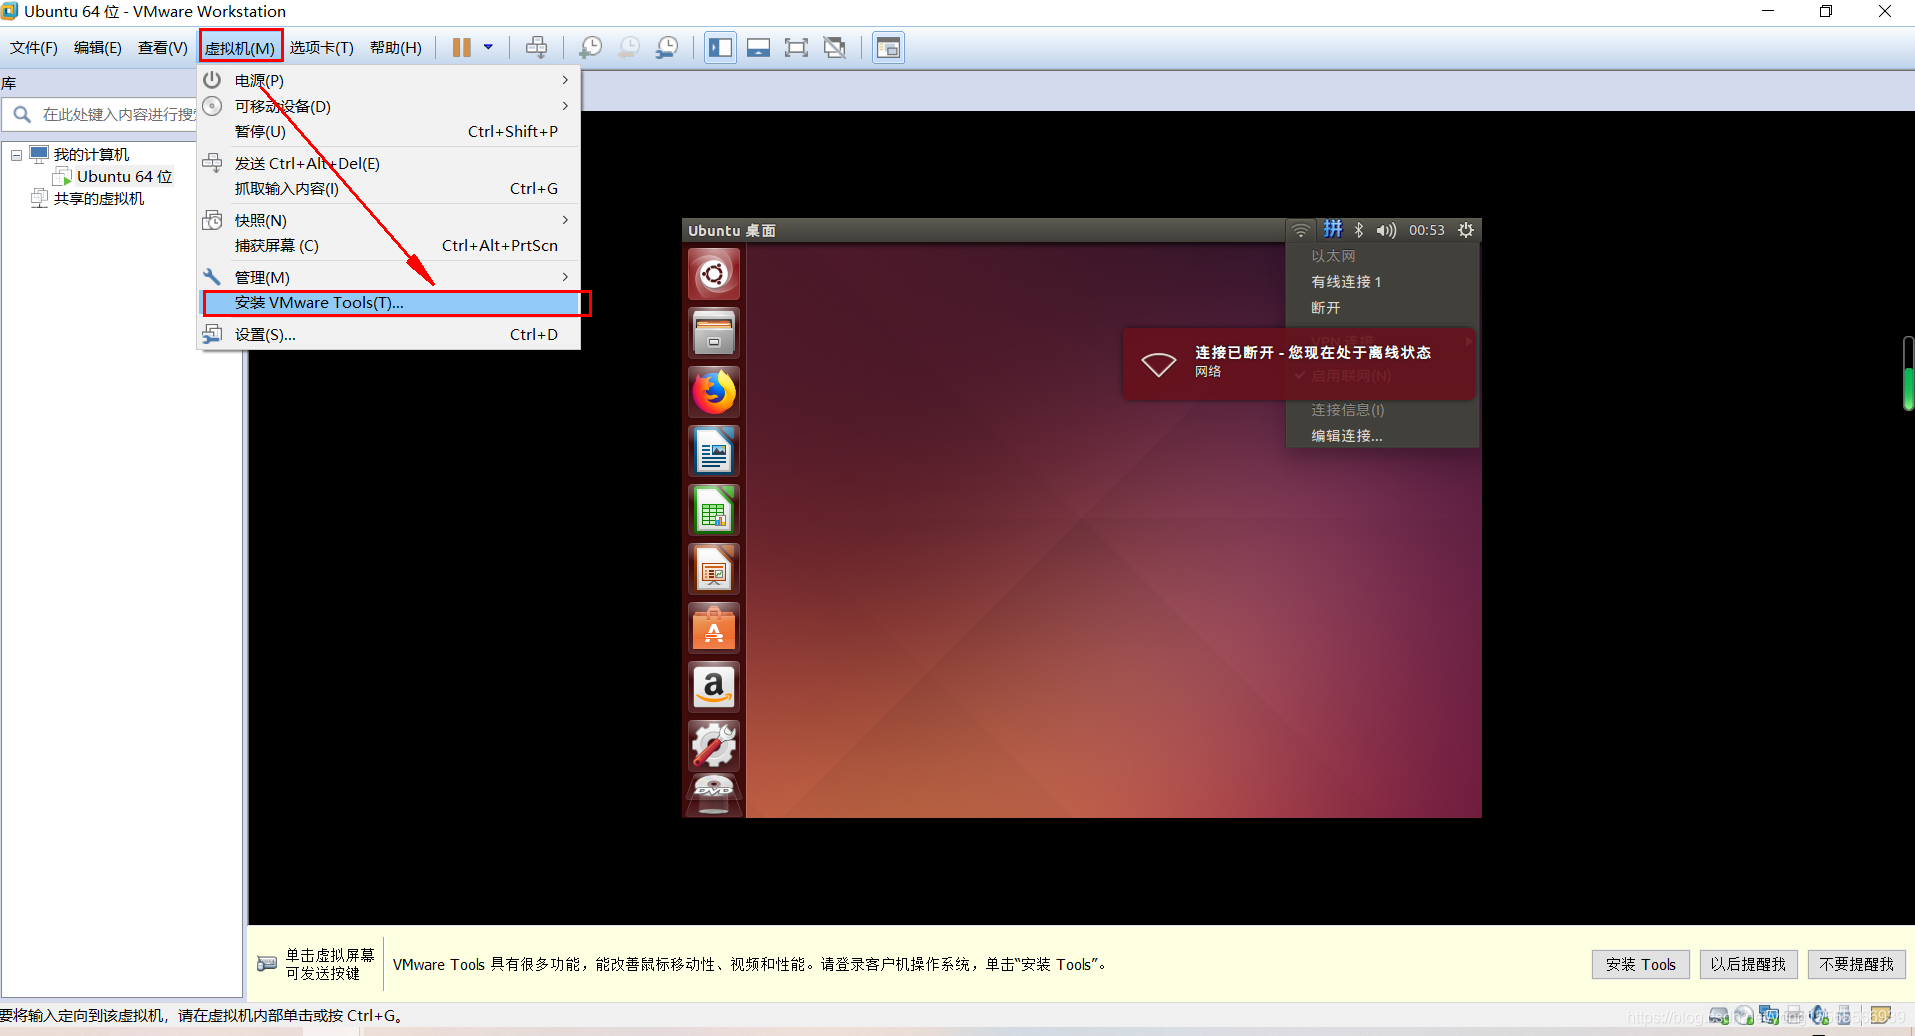This screenshot has height=1036, width=1915.
Task: Click the DVD disc launcher icon
Action: [714, 795]
